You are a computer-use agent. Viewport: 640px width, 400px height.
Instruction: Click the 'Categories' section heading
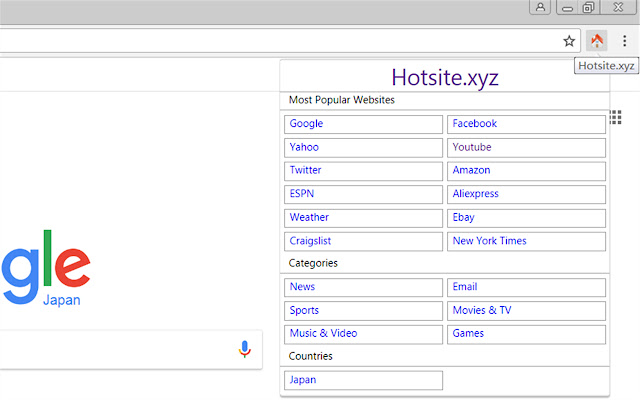click(x=313, y=263)
